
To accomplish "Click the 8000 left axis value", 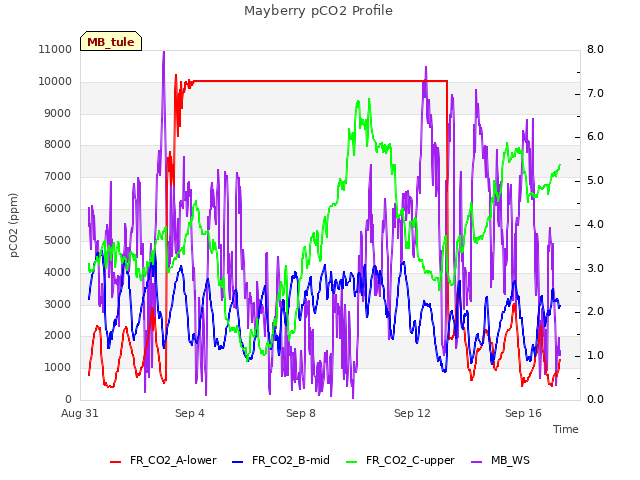I will click(58, 145).
